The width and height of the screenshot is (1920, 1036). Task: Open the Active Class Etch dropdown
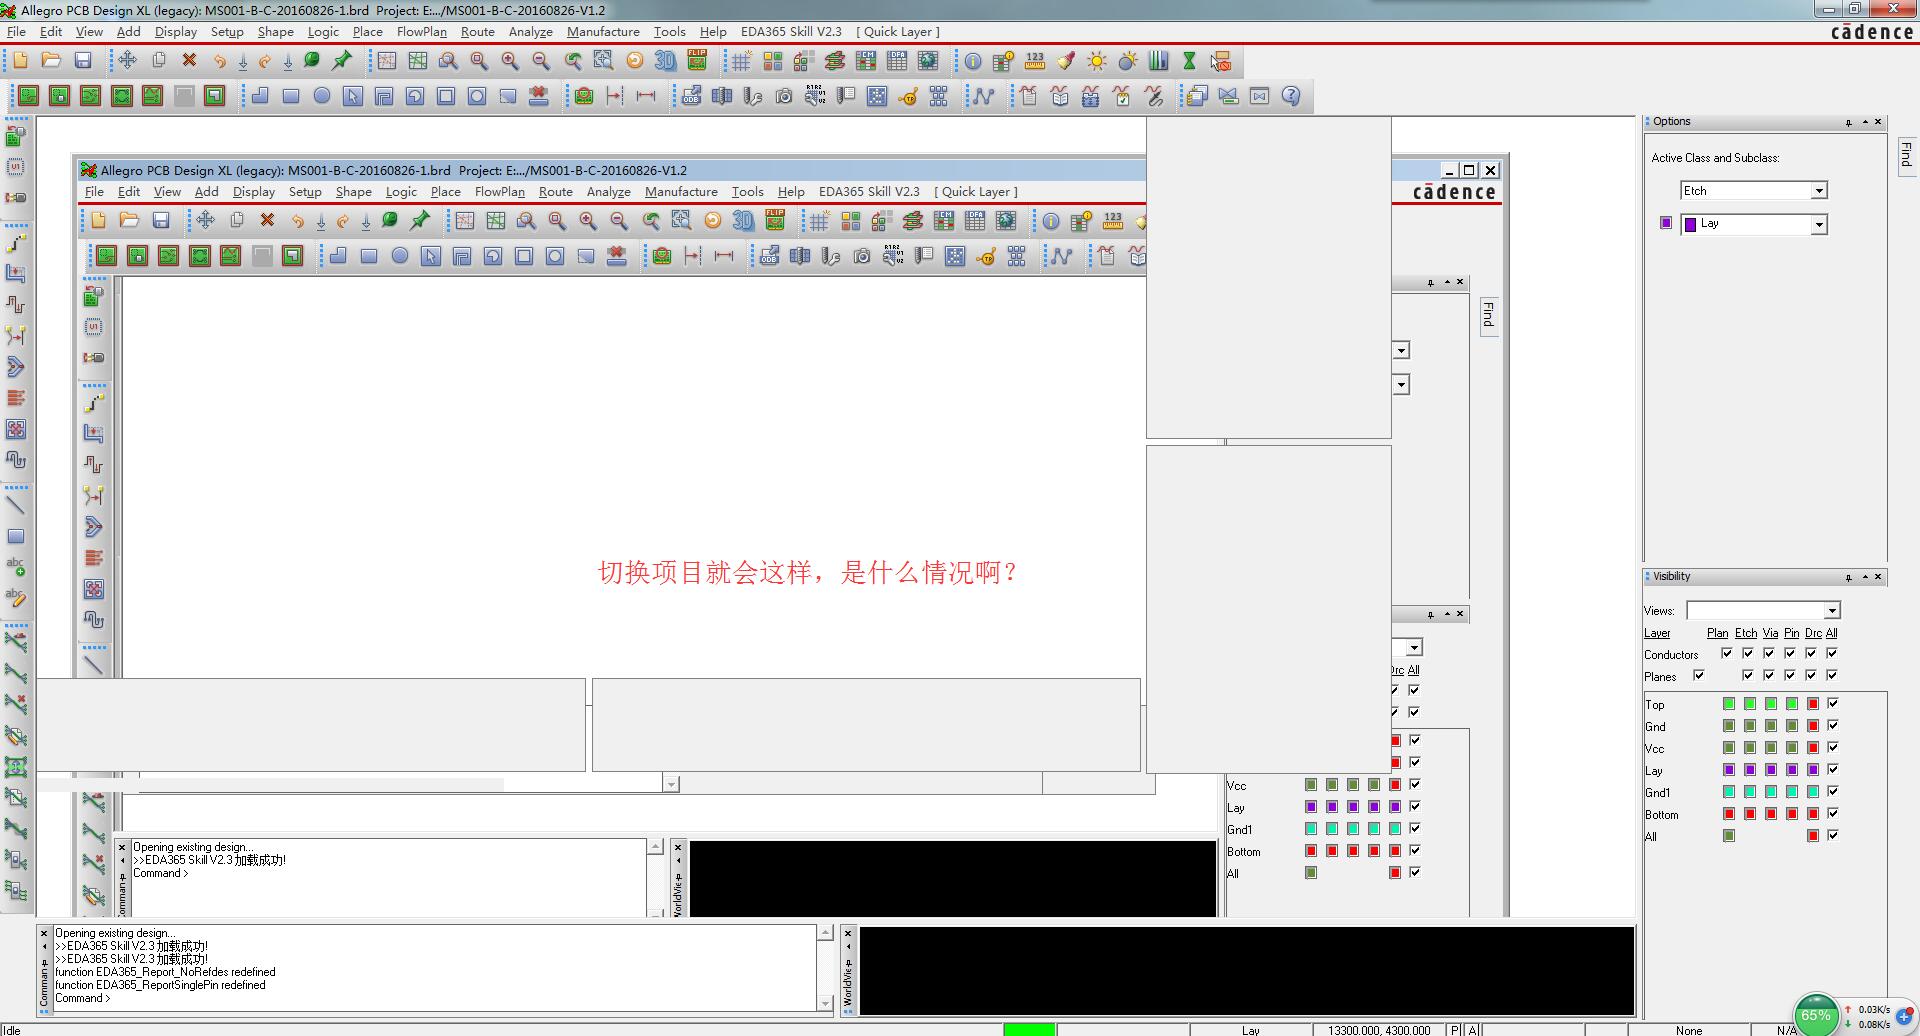(x=1819, y=191)
